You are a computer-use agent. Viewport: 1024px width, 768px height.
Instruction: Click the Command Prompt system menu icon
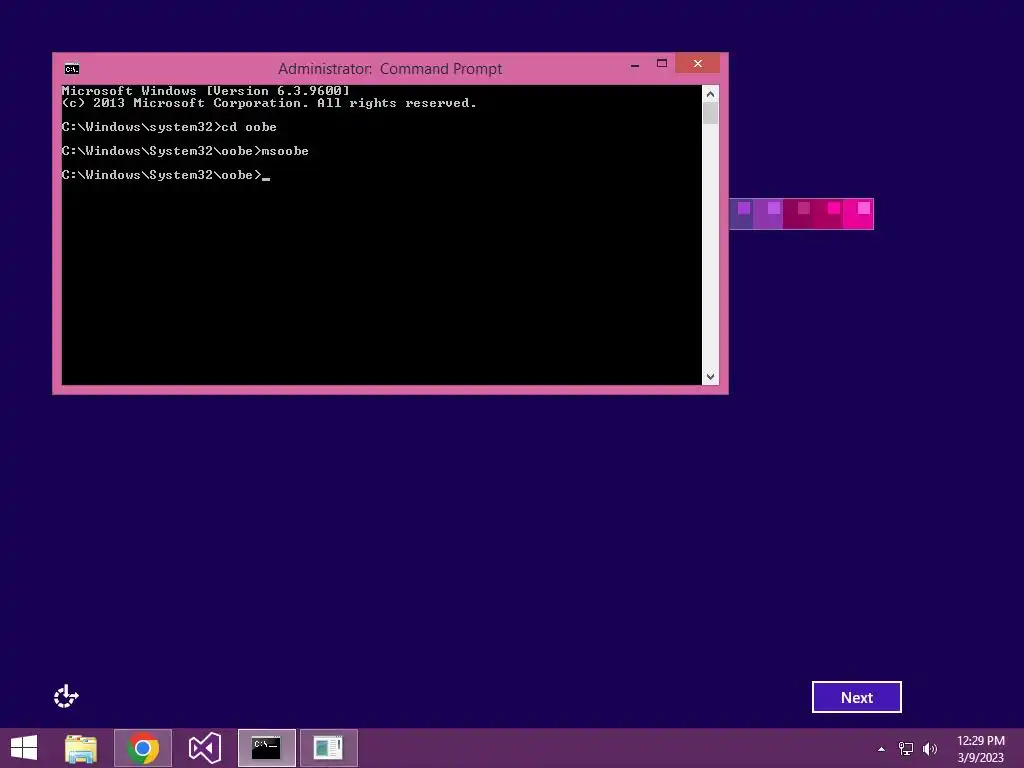point(72,69)
